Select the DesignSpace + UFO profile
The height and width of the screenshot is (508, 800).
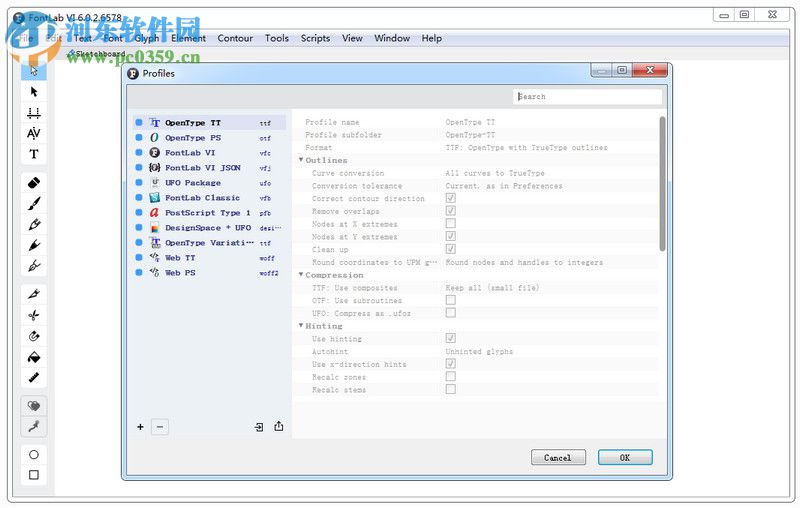tap(209, 227)
